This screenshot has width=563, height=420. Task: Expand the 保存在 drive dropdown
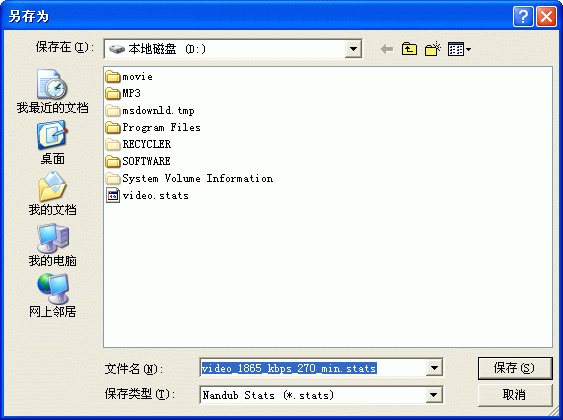coord(353,49)
